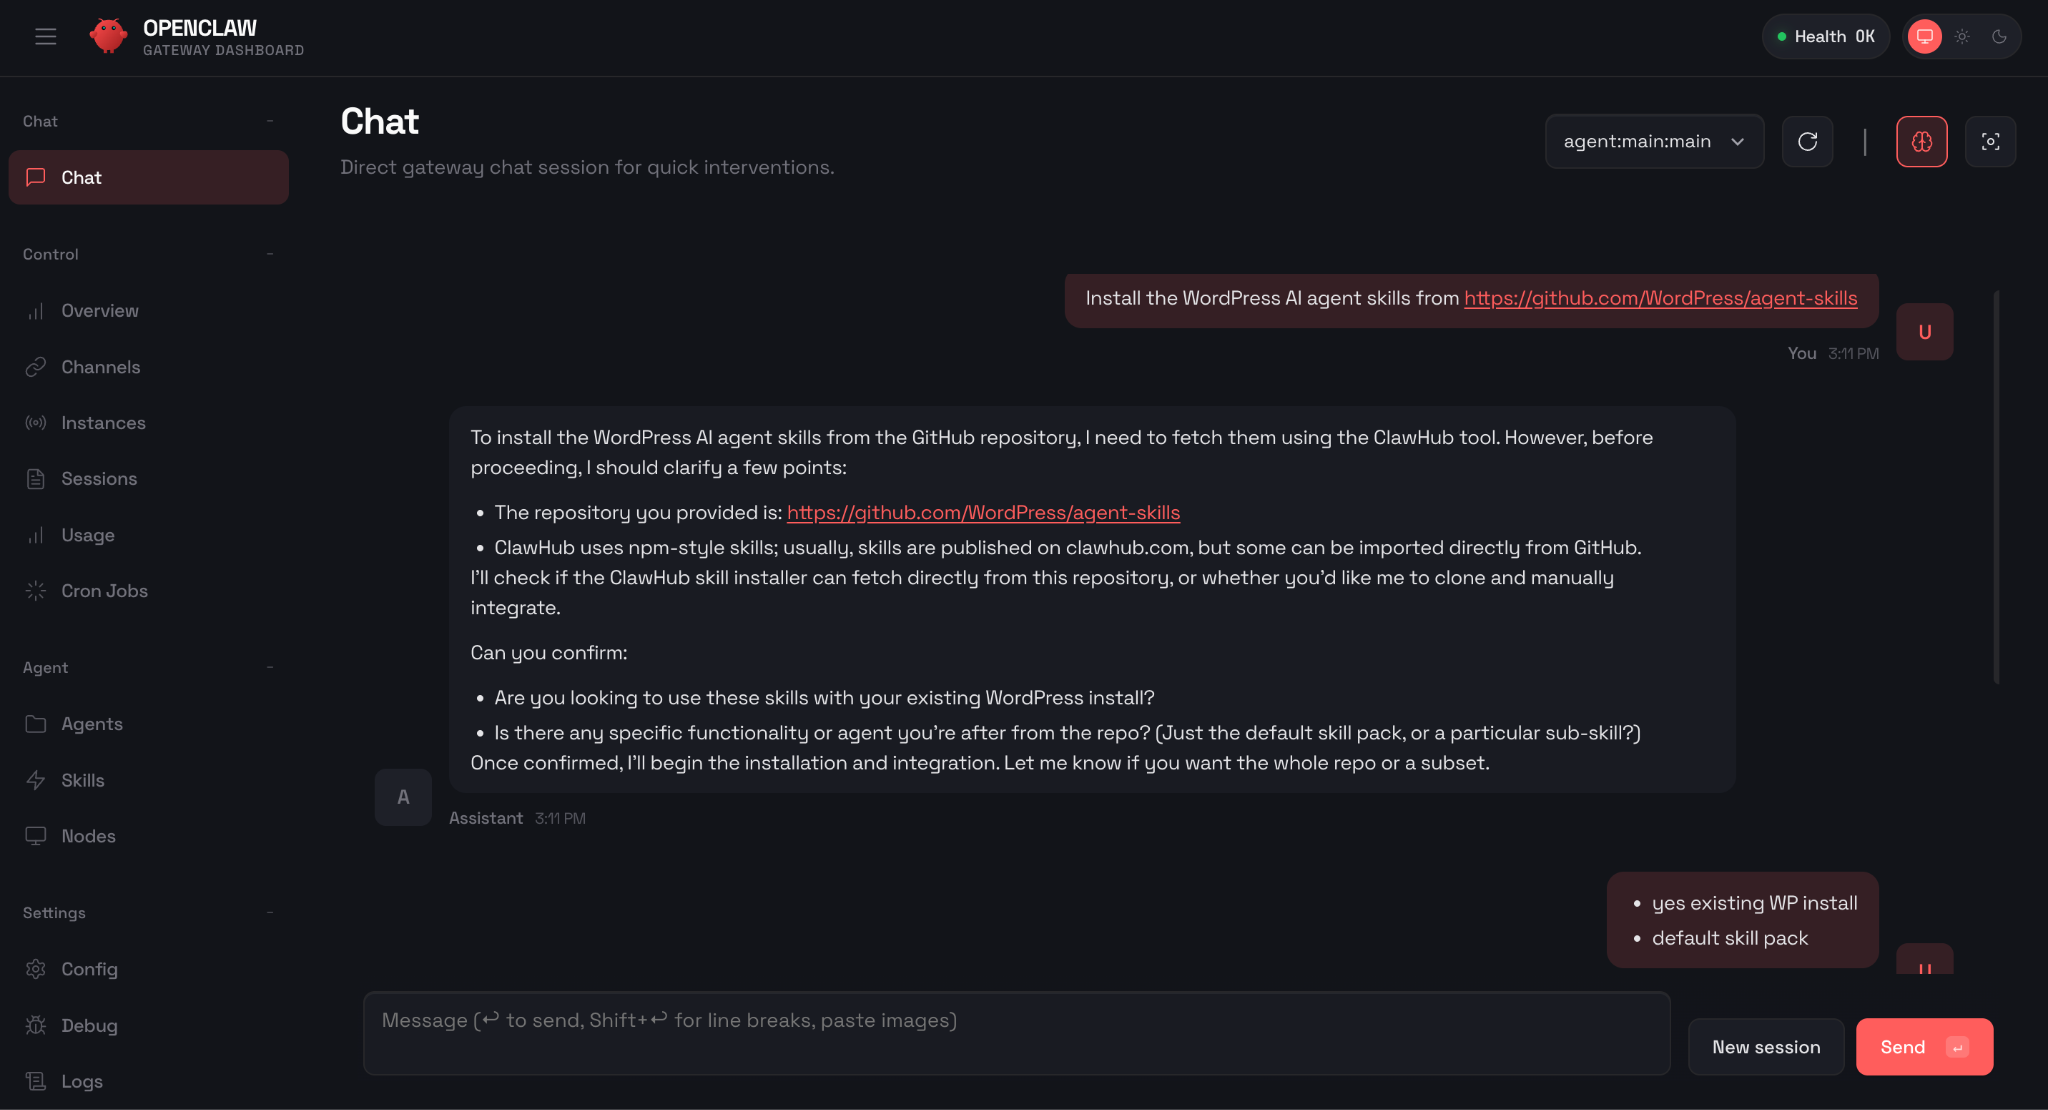Screen dimensions: 2048x1110
Task: Check the Health OK status indicator
Action: point(1824,36)
